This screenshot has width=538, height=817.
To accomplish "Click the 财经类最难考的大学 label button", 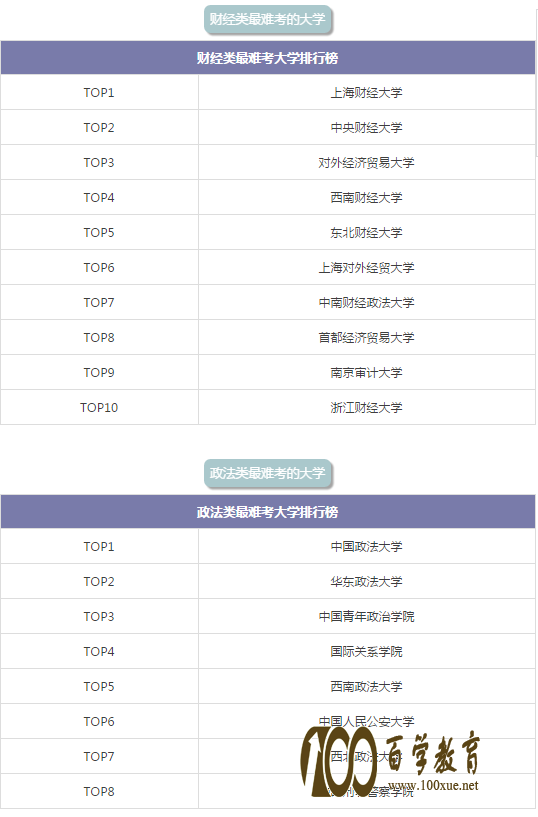I will click(x=268, y=20).
